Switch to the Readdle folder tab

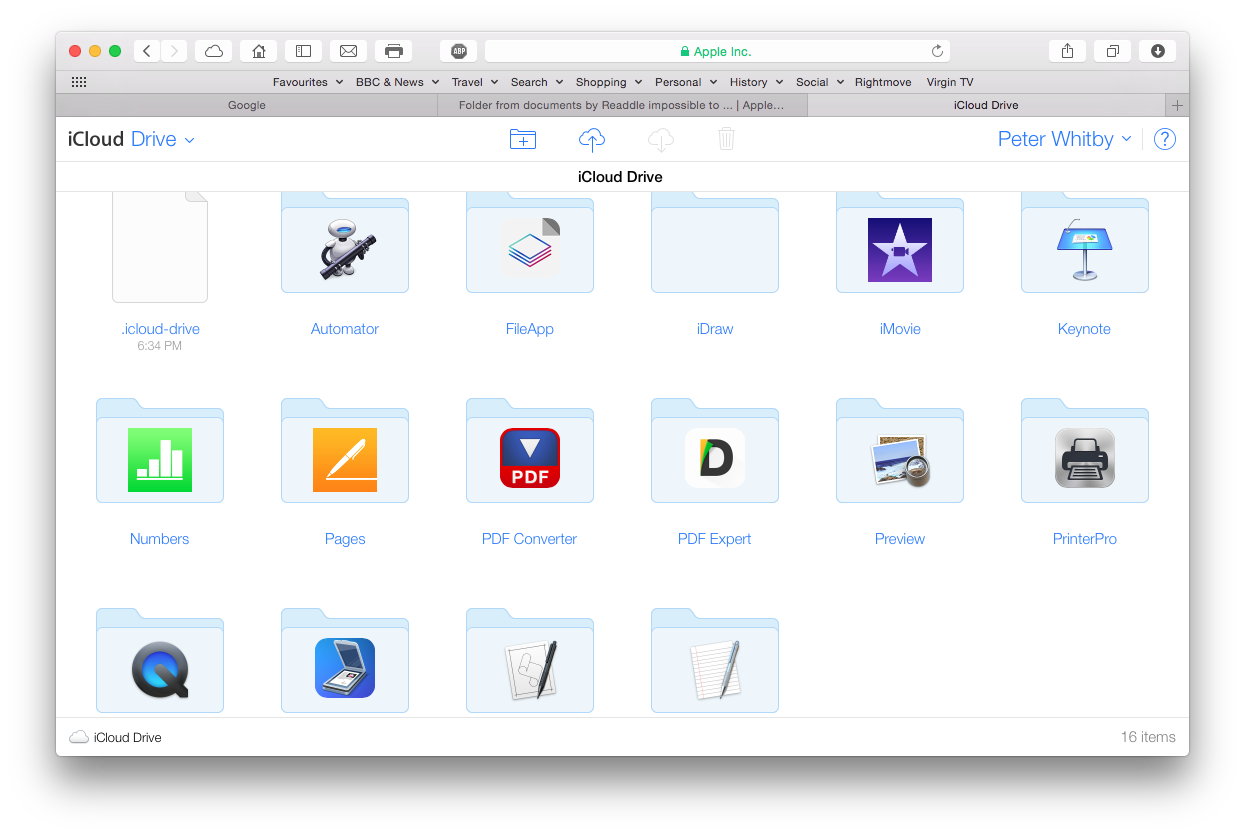(622, 105)
